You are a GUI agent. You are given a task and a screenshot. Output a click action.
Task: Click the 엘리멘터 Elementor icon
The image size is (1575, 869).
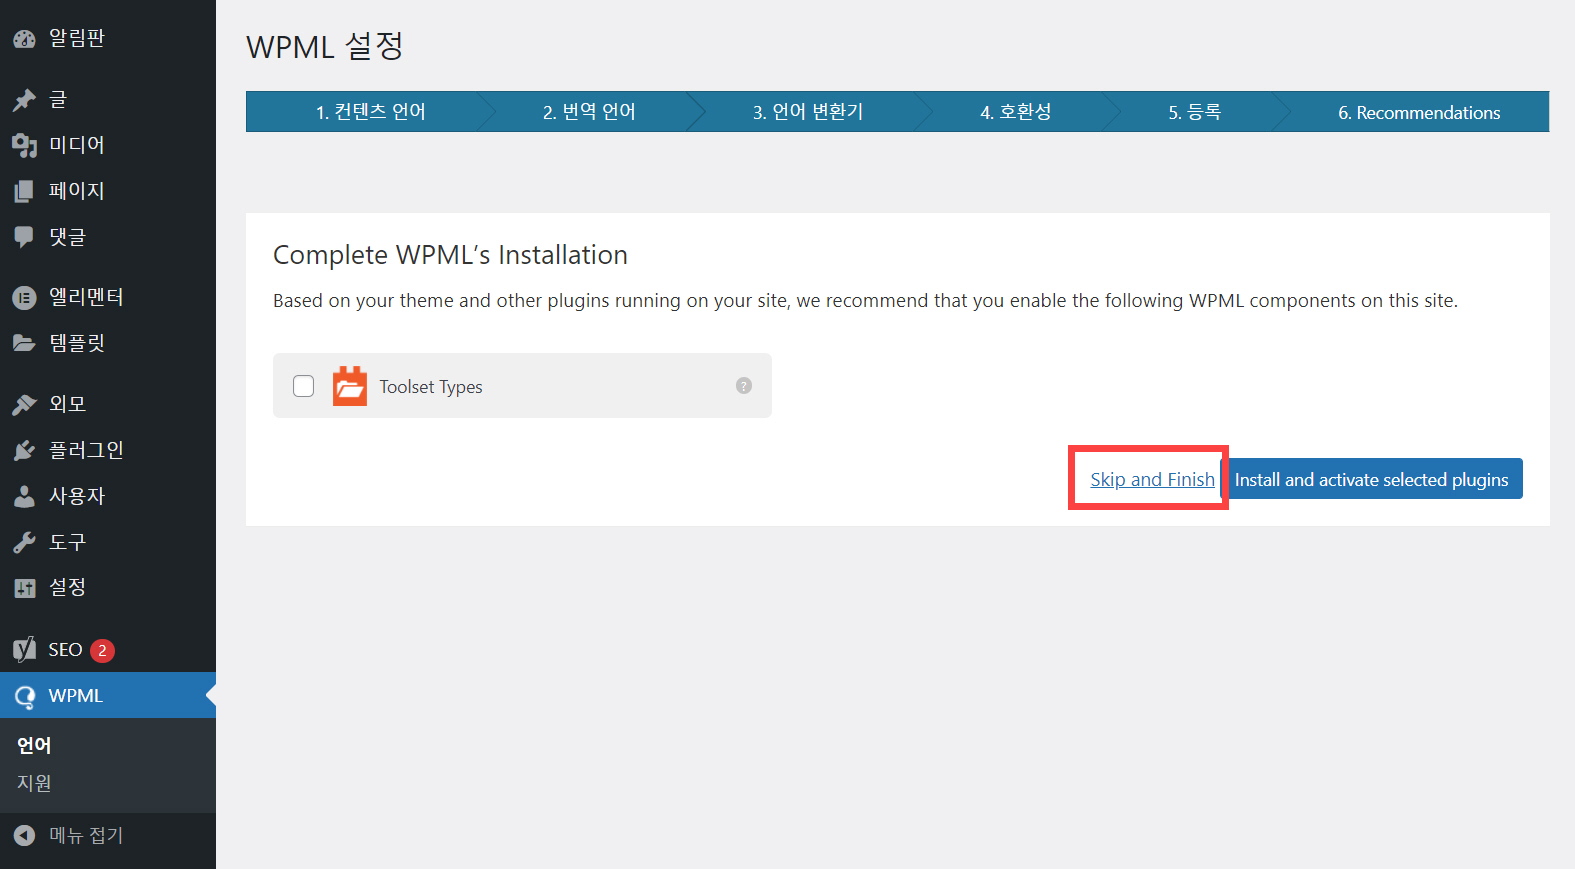(x=24, y=297)
